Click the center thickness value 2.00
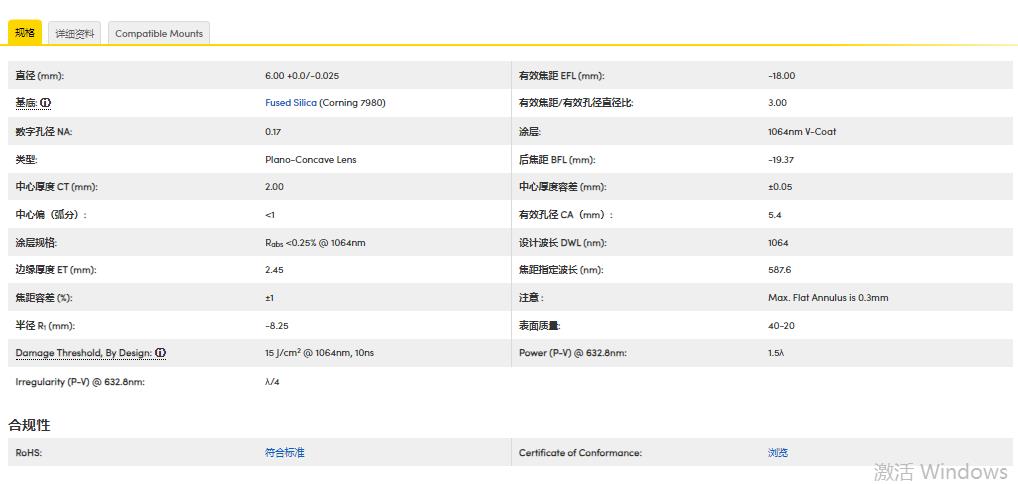The height and width of the screenshot is (484, 1018). click(x=274, y=186)
